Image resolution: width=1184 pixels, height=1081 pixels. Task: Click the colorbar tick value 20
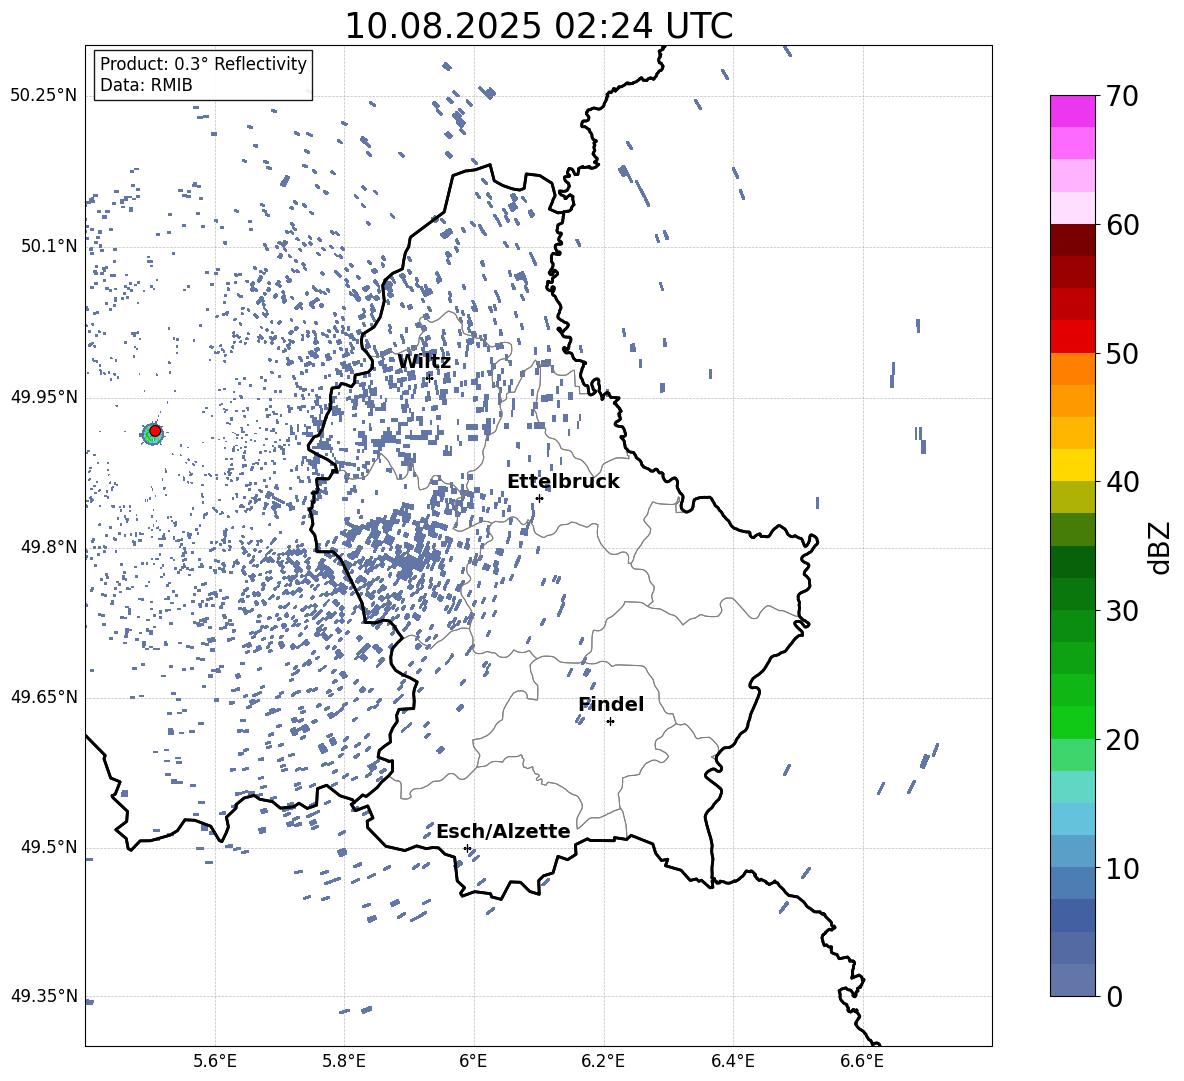[x=1122, y=740]
